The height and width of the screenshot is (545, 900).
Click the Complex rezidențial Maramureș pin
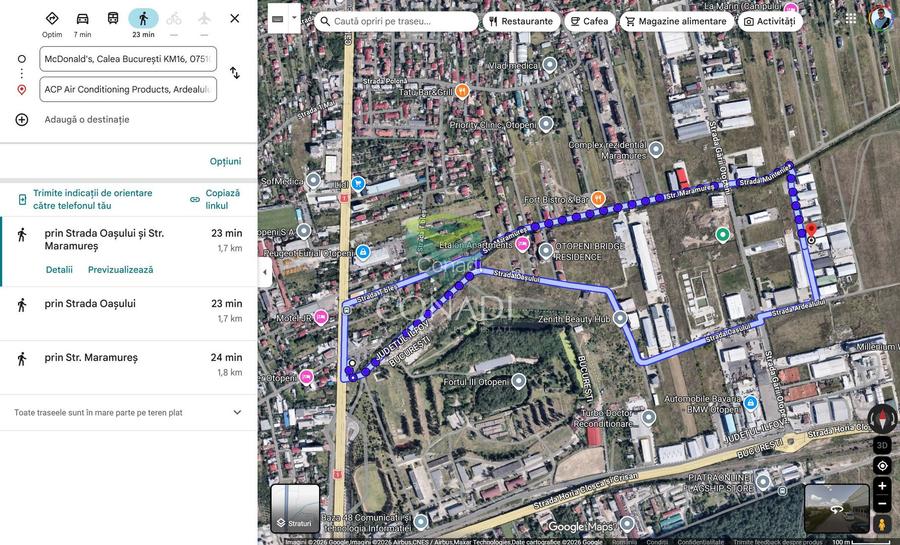click(x=655, y=149)
